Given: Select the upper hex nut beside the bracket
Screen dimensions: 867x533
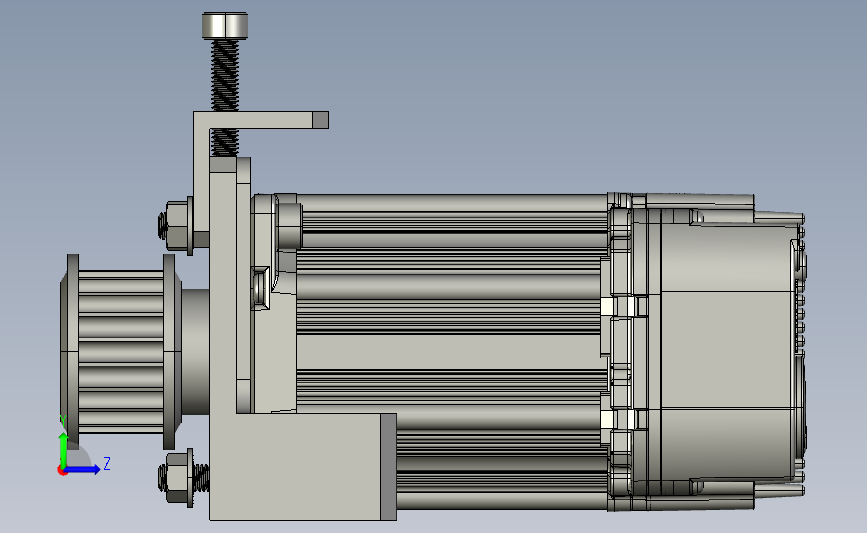Looking at the screenshot, I should tap(179, 226).
